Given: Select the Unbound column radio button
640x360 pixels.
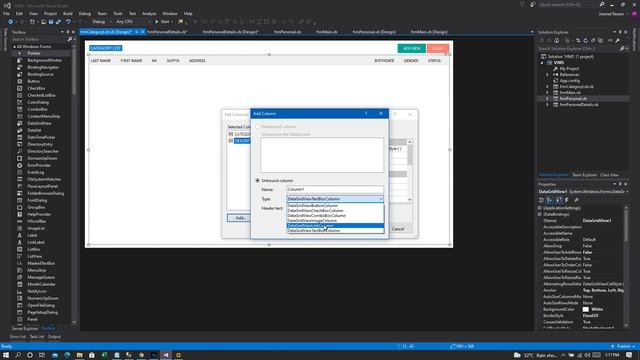Looking at the screenshot, I should click(258, 180).
